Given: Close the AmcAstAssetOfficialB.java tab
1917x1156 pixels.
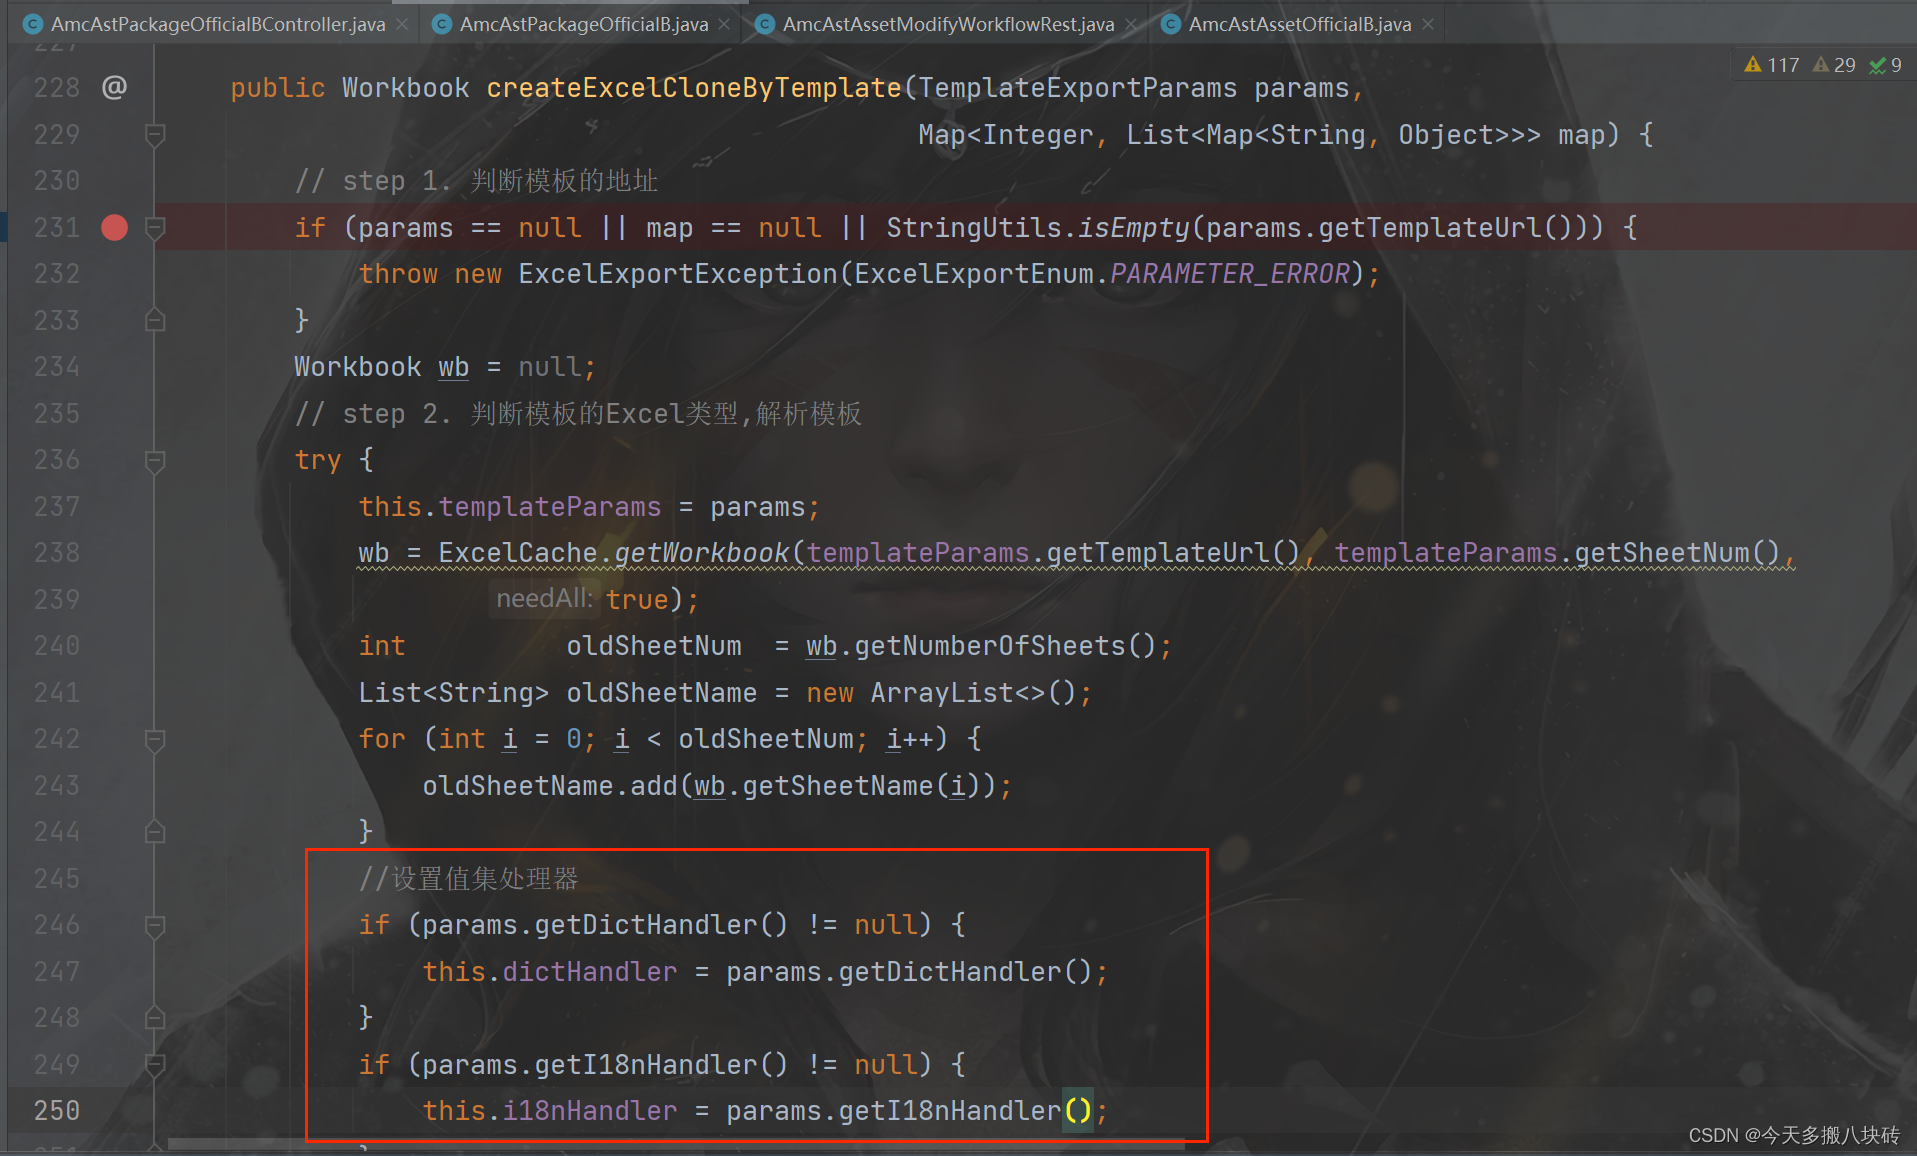Looking at the screenshot, I should pos(1428,23).
